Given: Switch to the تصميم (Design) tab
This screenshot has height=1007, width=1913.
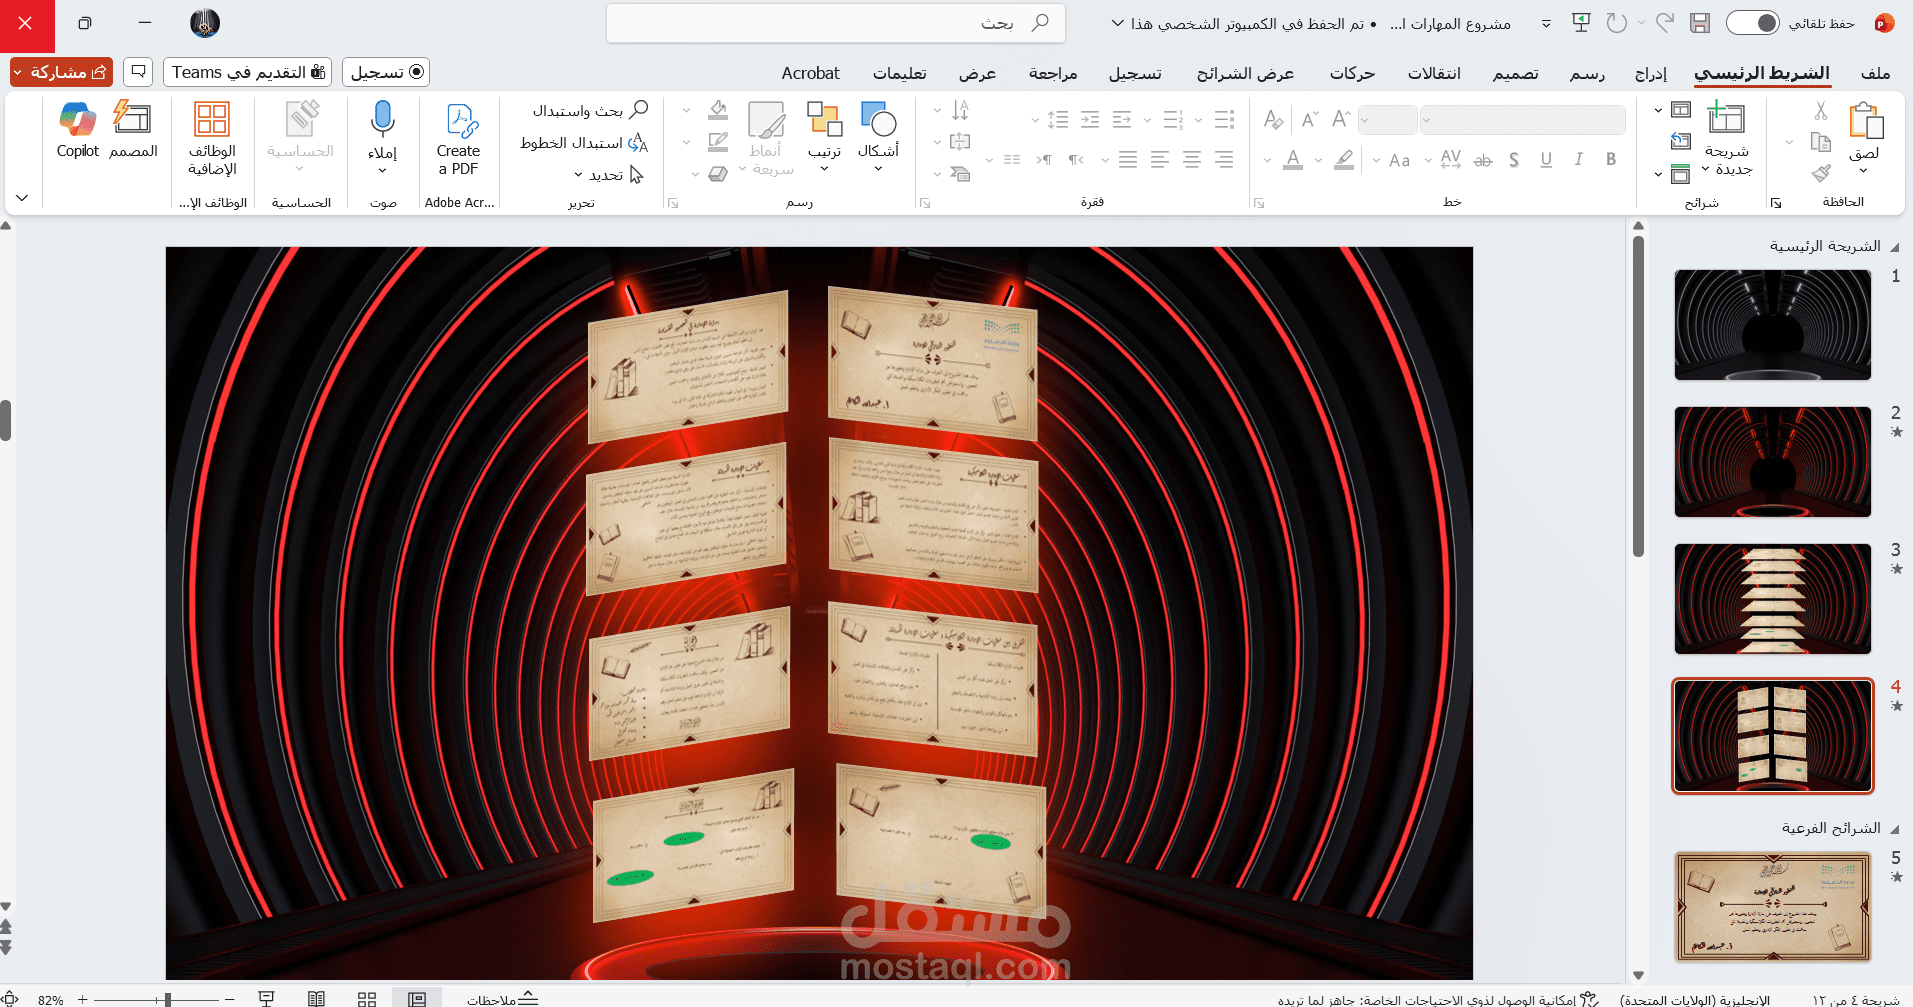Looking at the screenshot, I should click(x=1515, y=73).
